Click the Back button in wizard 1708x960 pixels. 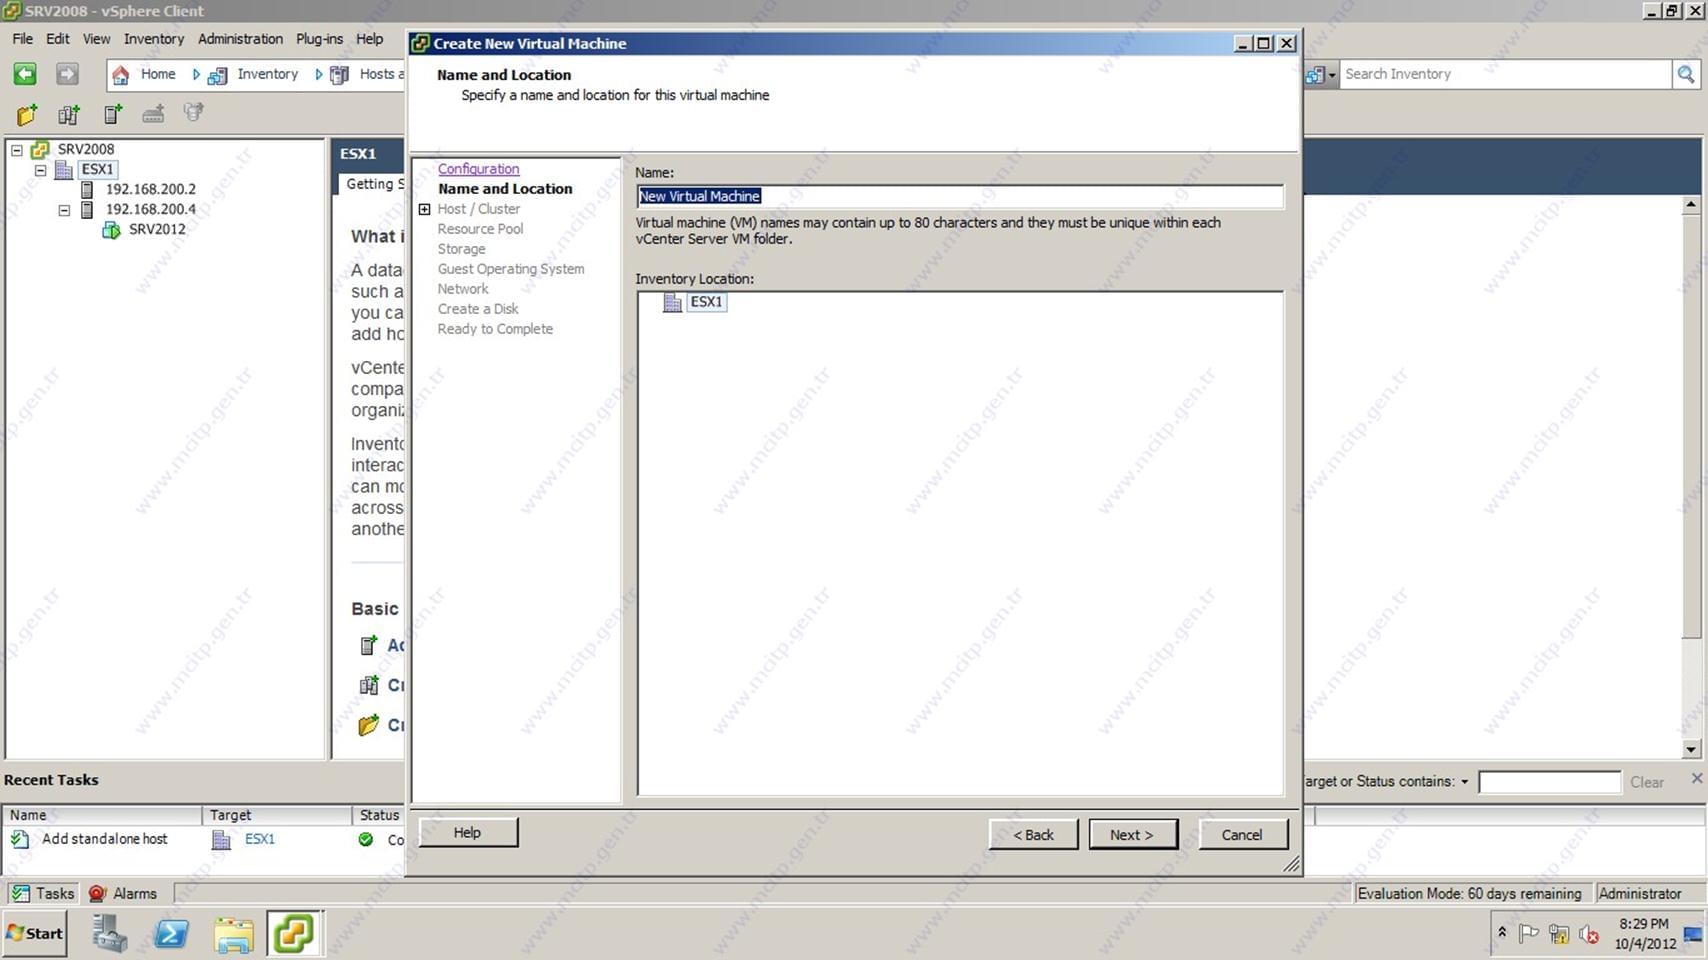pos(1033,835)
